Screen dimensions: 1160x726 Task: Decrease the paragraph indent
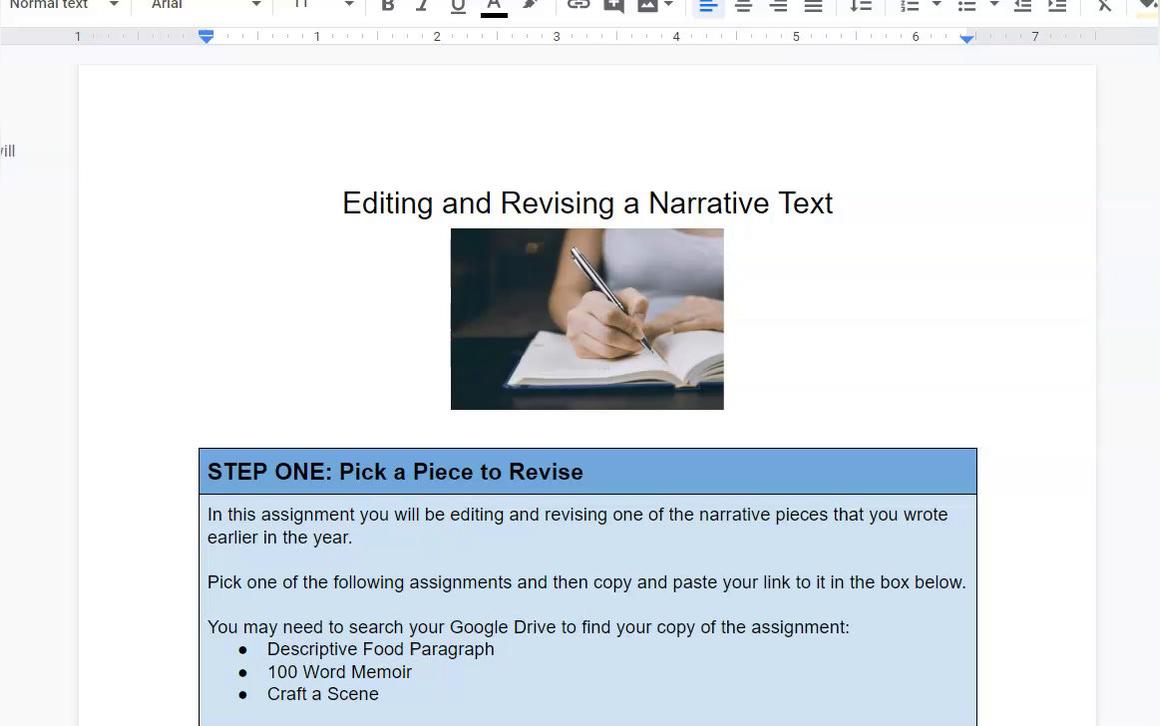point(1022,6)
